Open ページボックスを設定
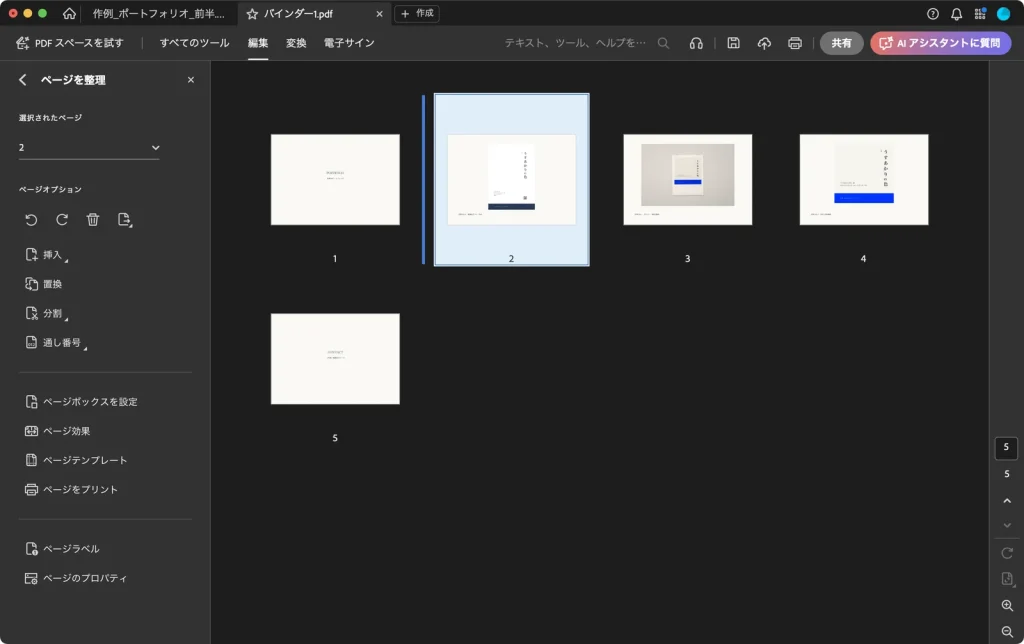 click(x=81, y=402)
